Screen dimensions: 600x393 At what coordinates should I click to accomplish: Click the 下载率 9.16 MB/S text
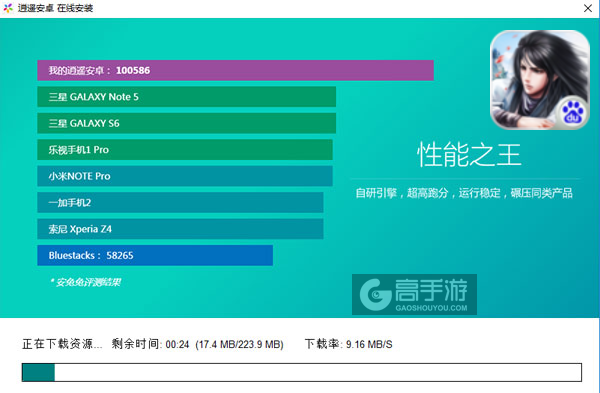349,344
